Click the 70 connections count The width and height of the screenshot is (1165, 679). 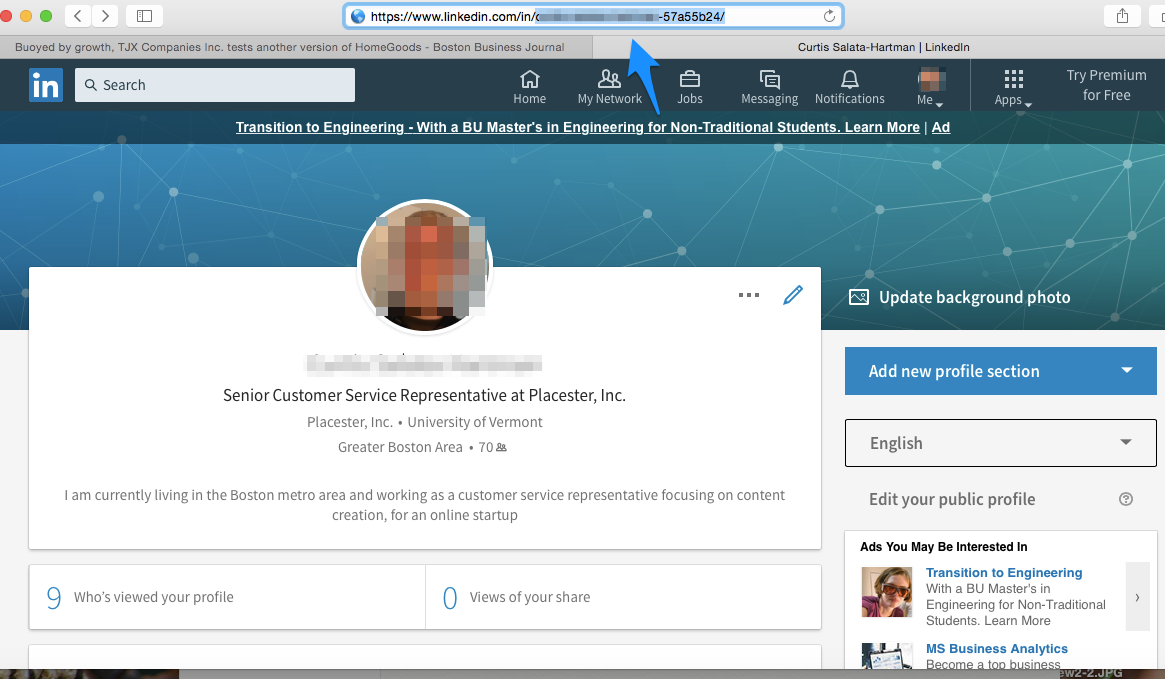coord(492,447)
